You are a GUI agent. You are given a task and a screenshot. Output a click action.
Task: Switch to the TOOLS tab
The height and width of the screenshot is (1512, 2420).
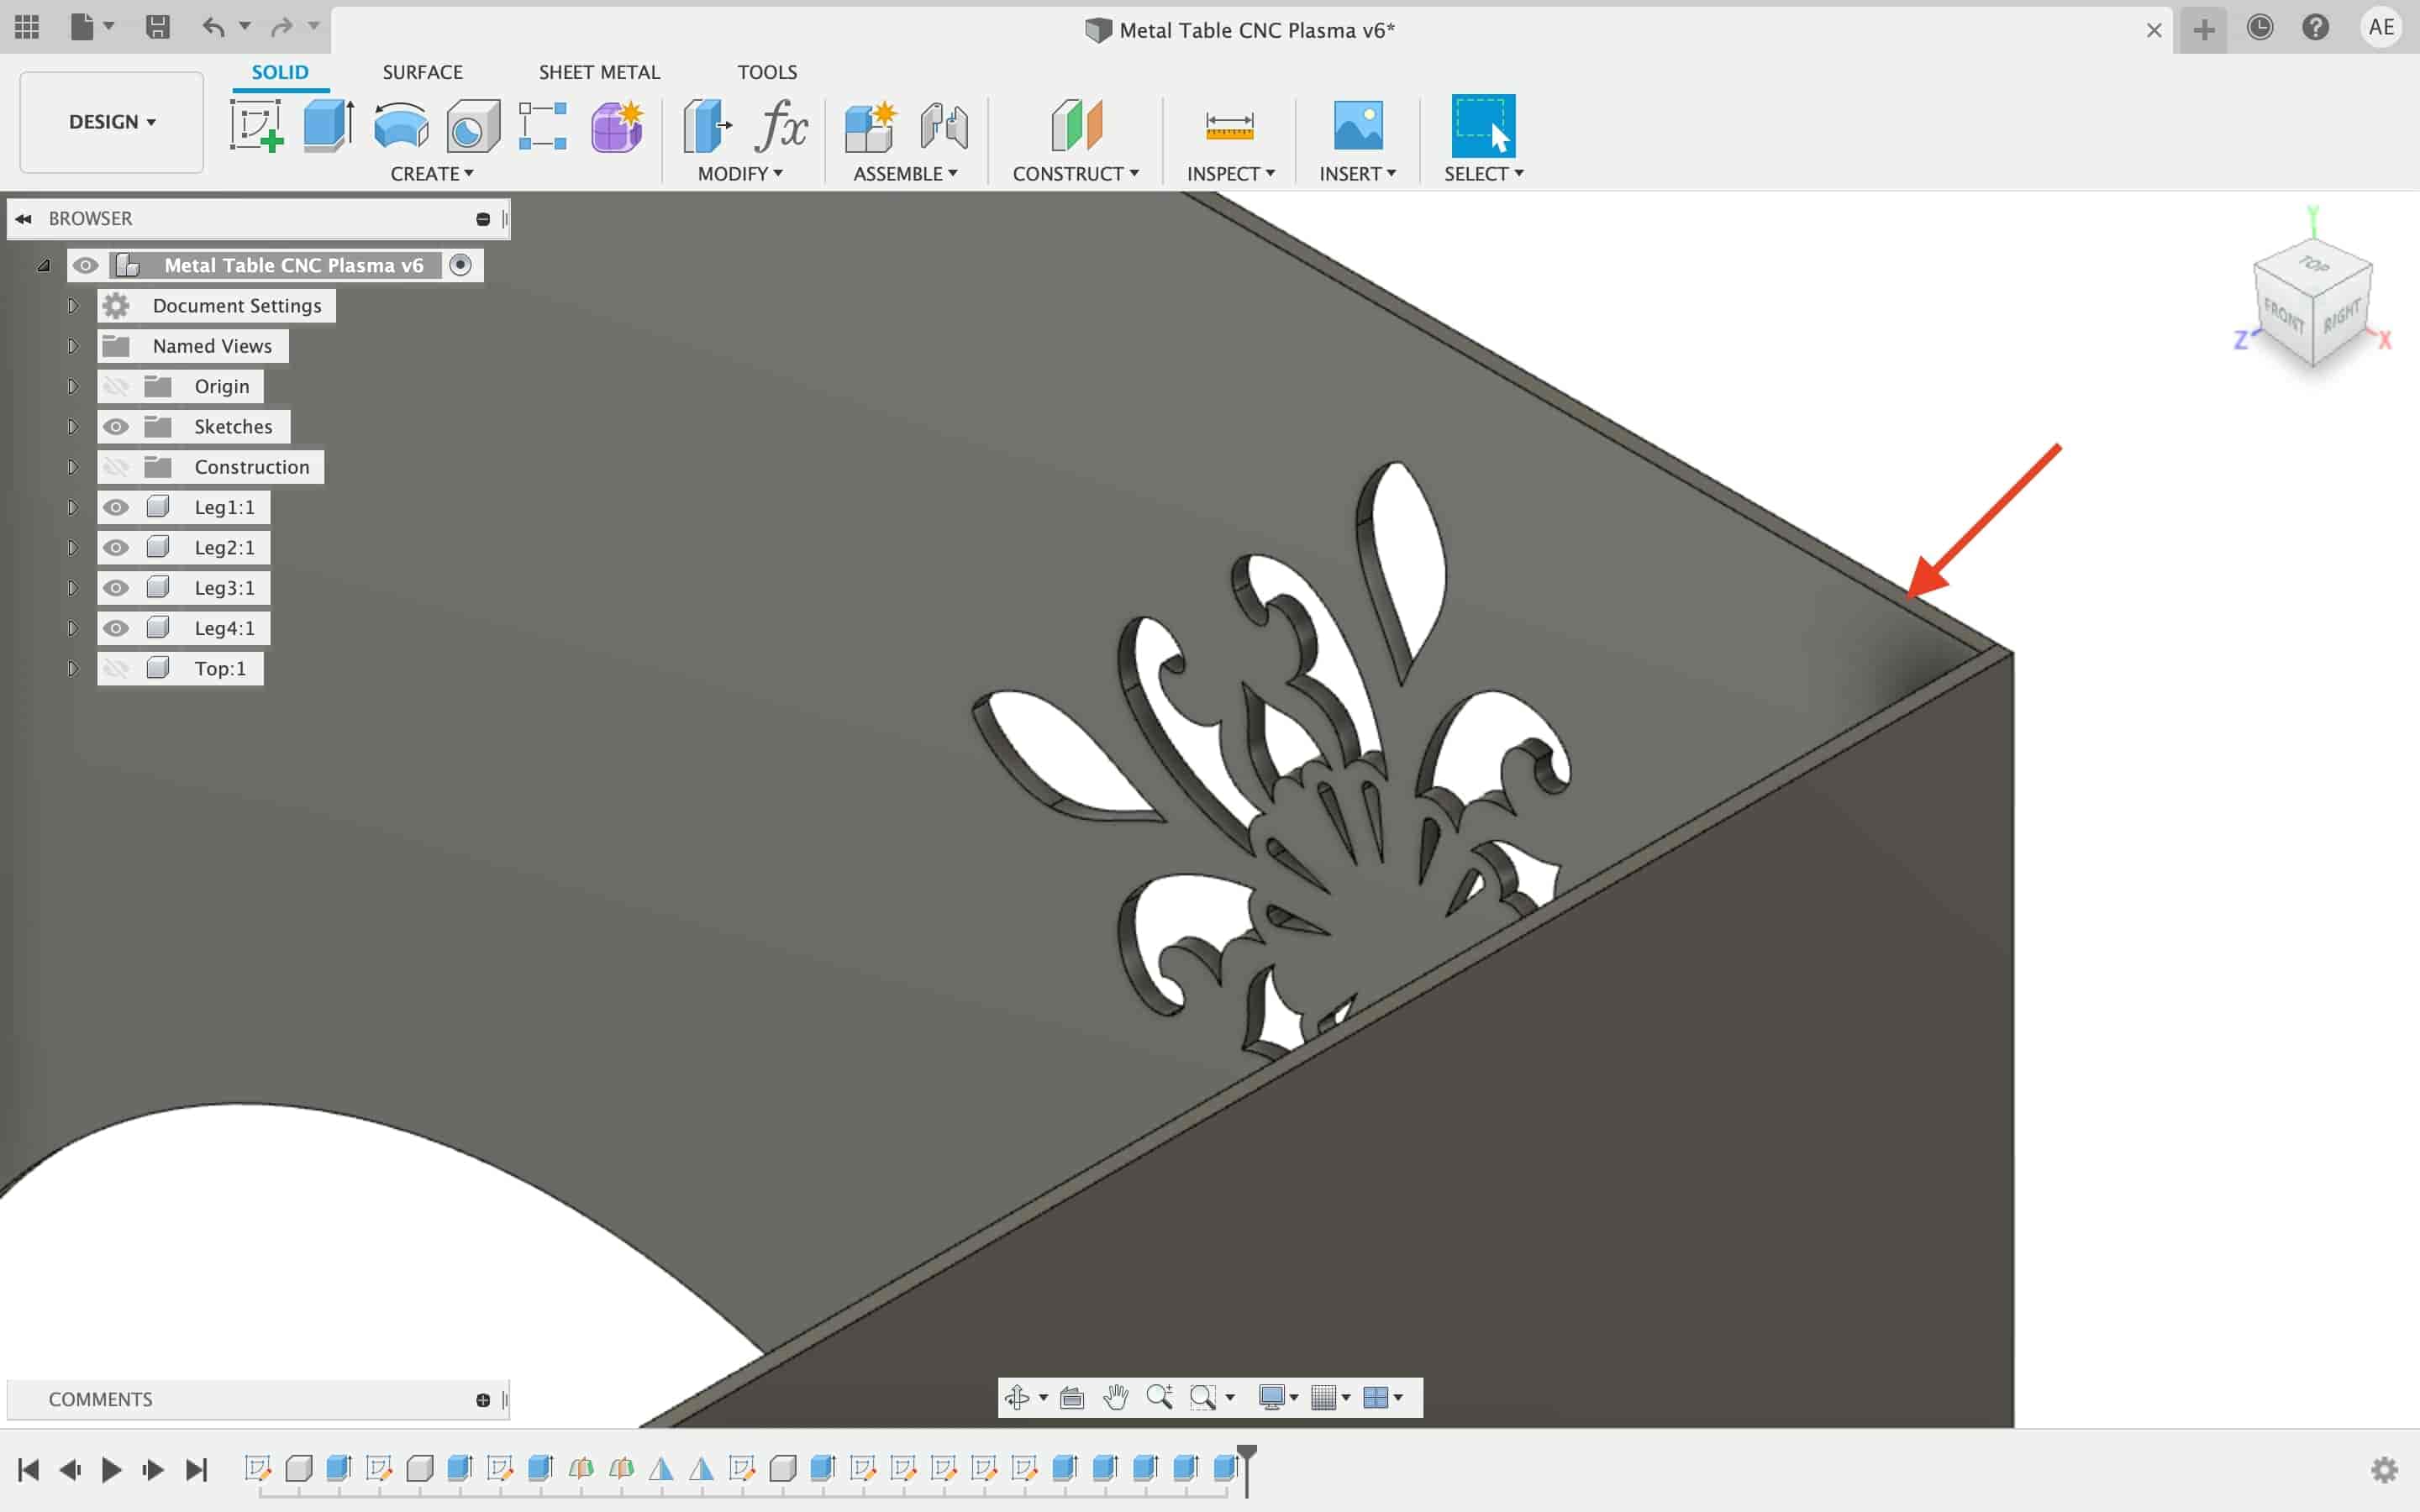[x=767, y=72]
